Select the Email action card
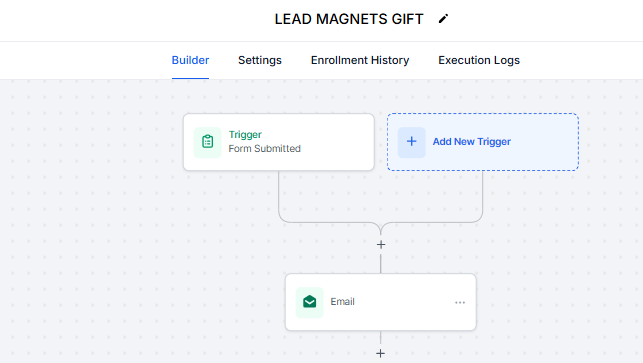This screenshot has width=643, height=363. 381,302
